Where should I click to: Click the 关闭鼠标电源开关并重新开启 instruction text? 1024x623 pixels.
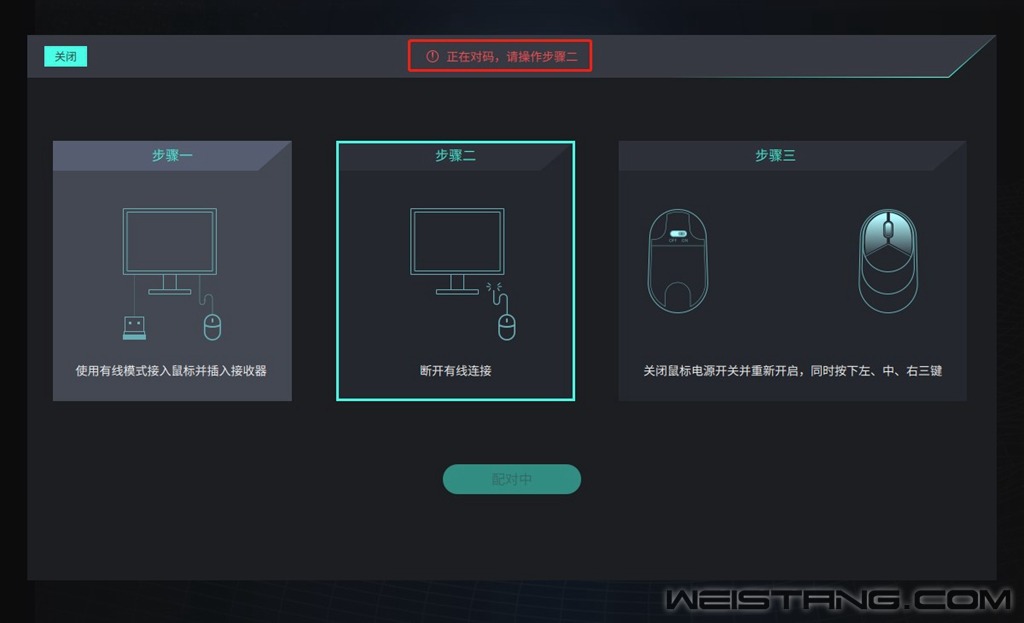[x=722, y=370]
